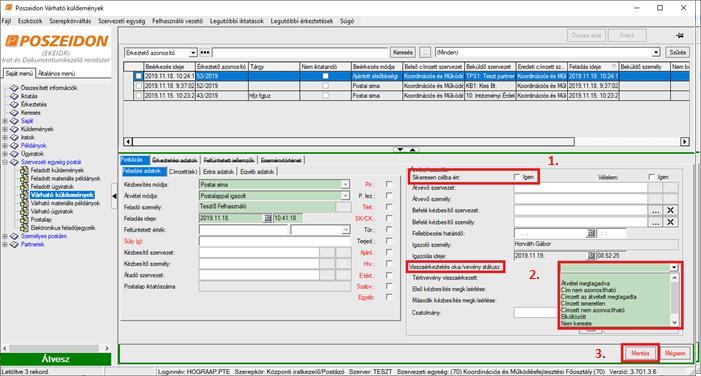Screen dimensions: 701x376
Task: Click the Feladott materiális példányok node icon
Action: pos(24,178)
